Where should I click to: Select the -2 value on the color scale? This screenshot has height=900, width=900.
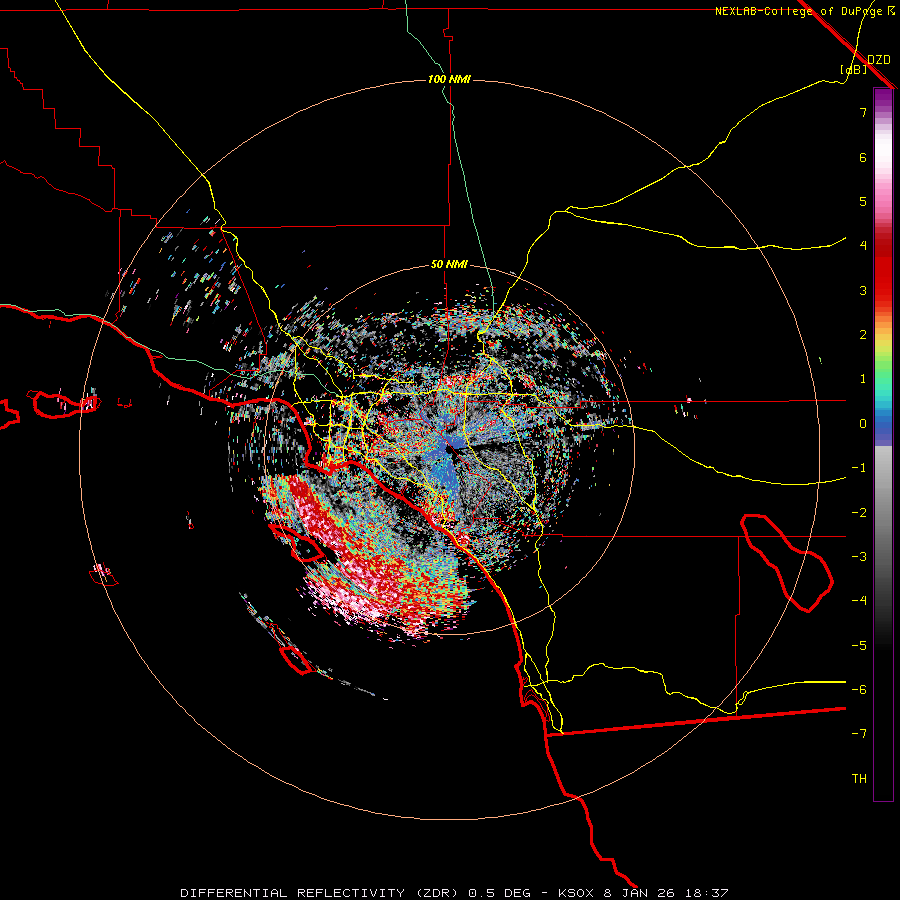(x=859, y=513)
